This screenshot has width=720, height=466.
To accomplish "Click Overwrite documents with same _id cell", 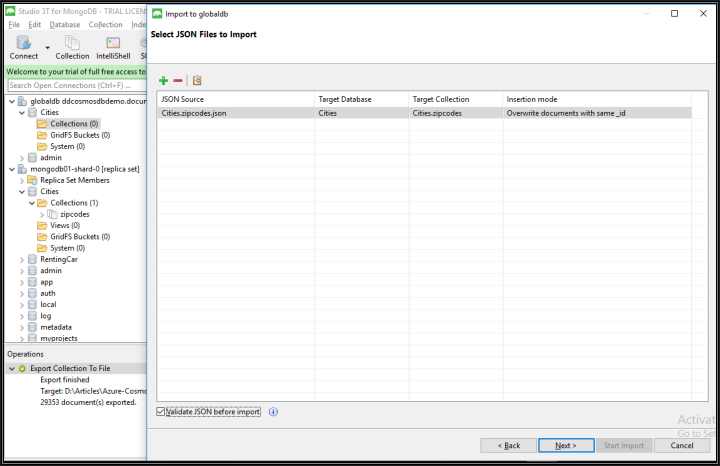I will (597, 113).
